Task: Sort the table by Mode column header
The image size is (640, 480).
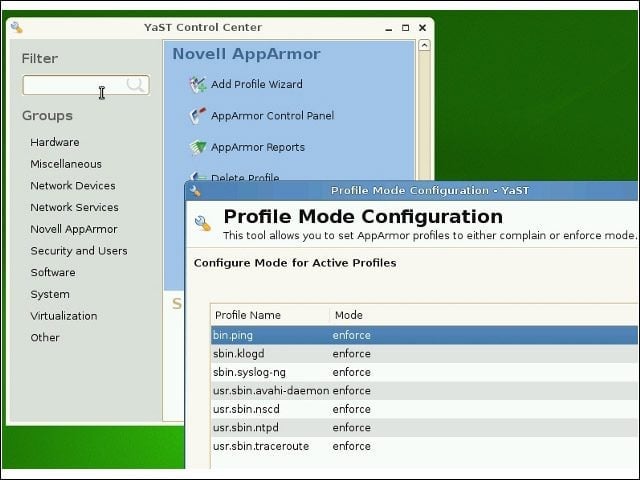Action: [x=484, y=315]
